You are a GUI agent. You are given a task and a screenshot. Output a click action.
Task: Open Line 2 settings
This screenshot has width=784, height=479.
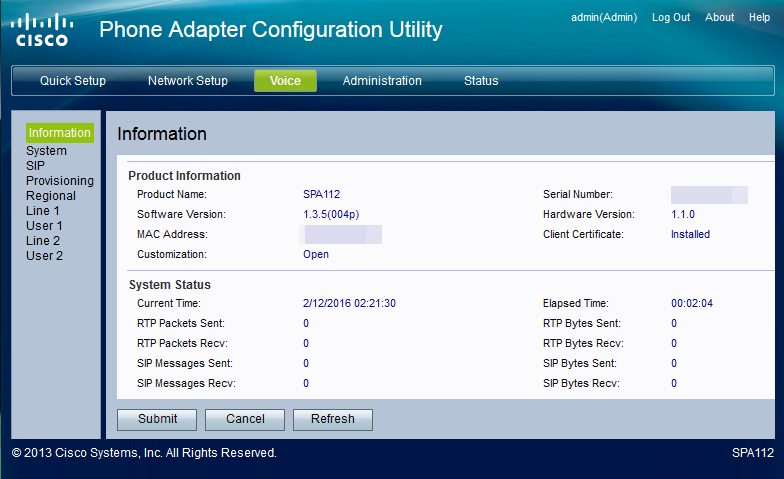coord(42,240)
